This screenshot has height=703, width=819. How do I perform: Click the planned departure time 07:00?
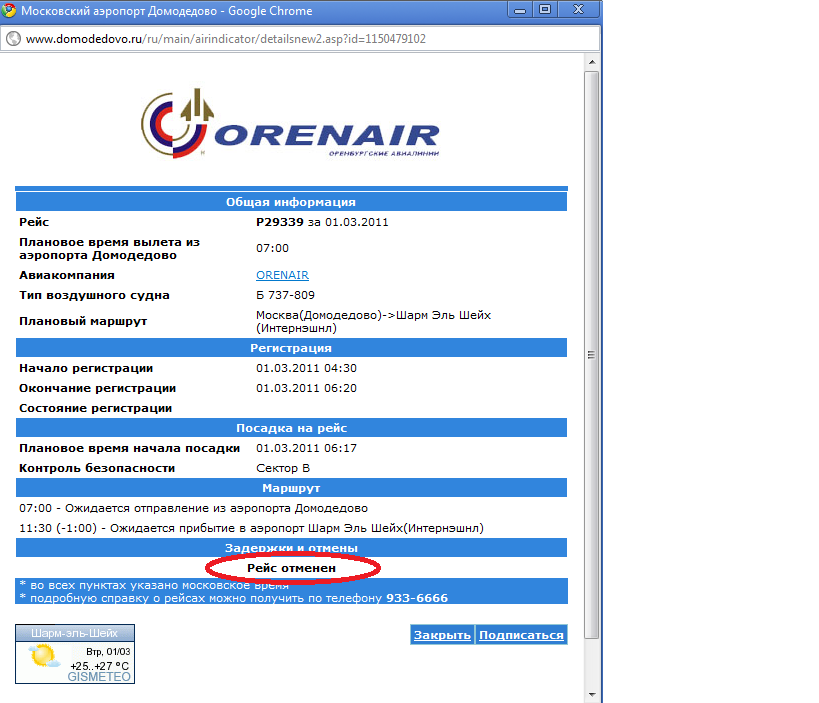(x=272, y=248)
